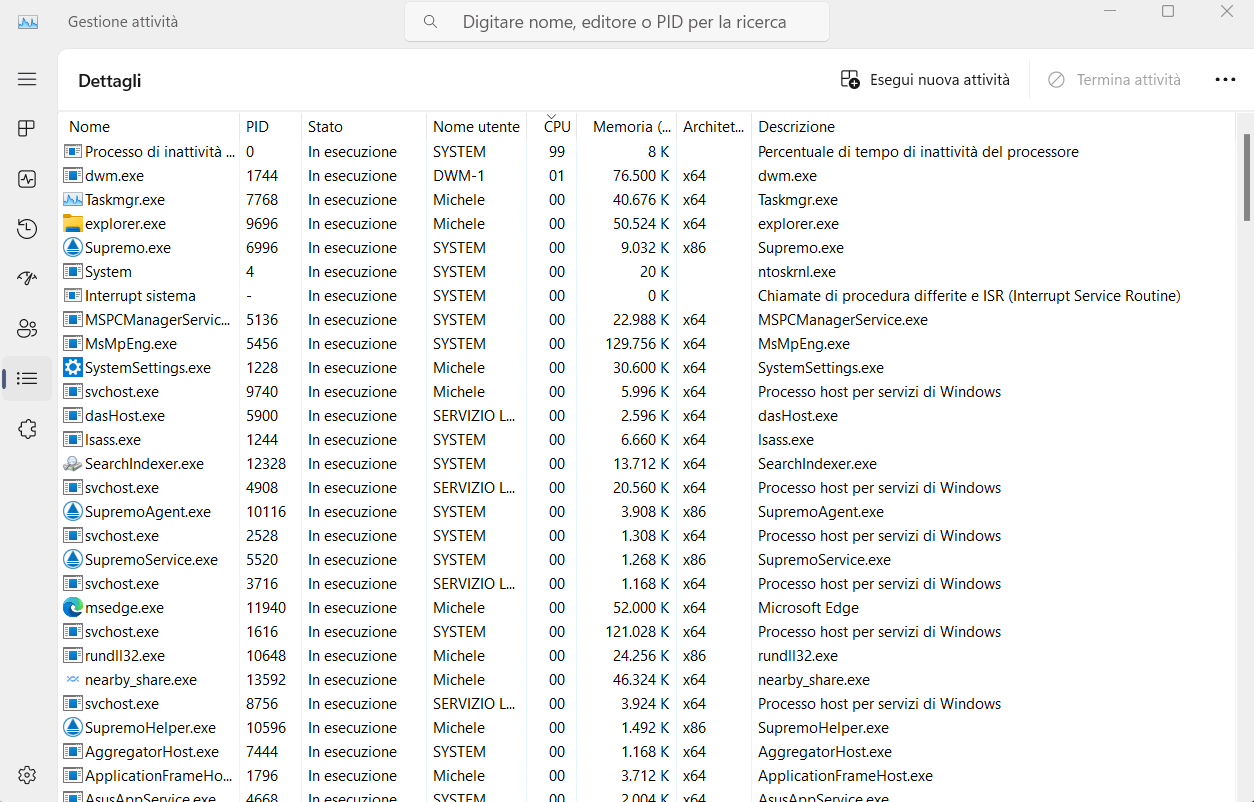Select MsMpEng.exe process name

130,343
